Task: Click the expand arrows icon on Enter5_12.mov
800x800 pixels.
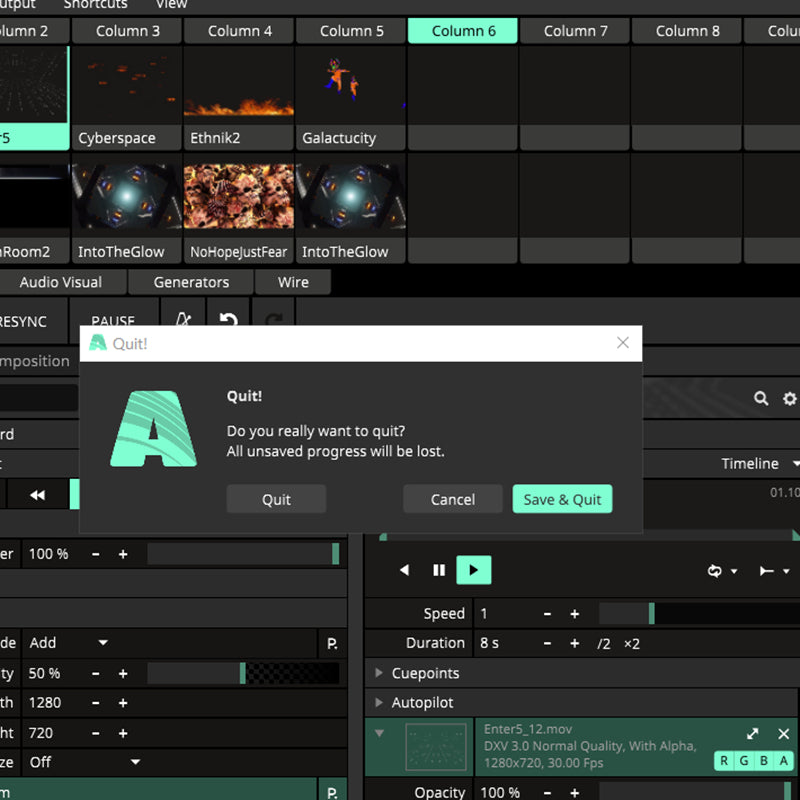Action: click(753, 734)
